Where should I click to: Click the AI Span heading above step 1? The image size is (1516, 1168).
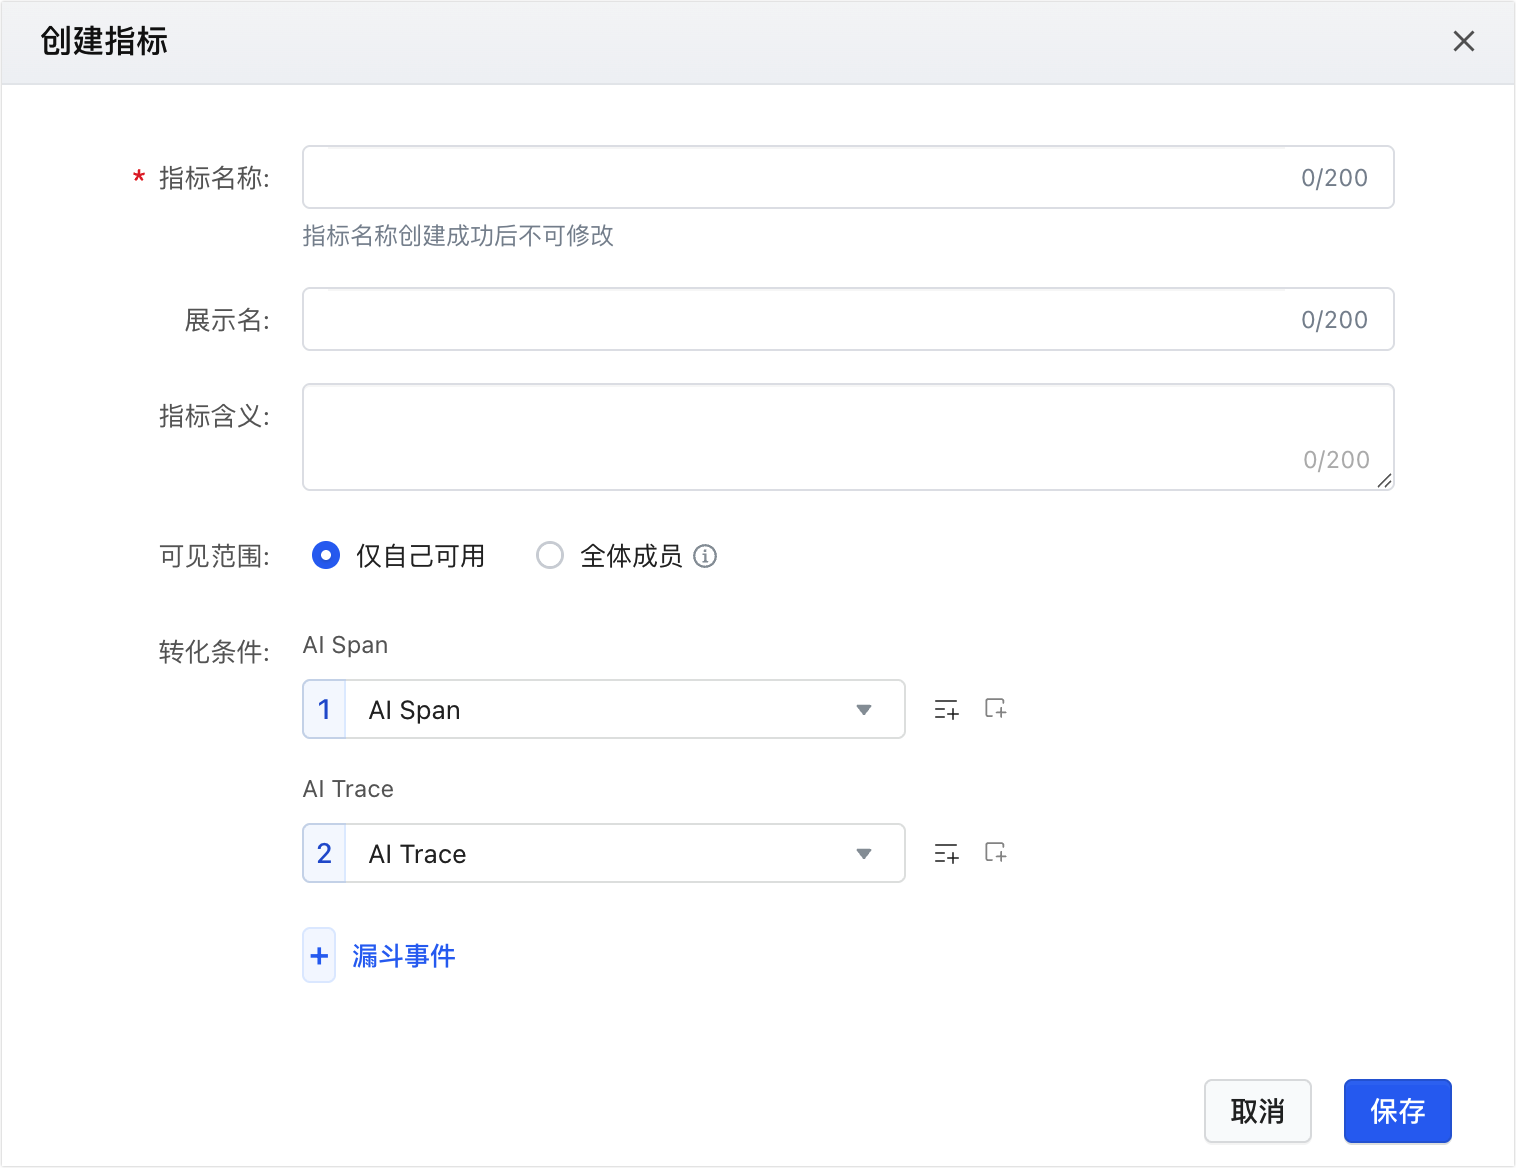pos(345,645)
